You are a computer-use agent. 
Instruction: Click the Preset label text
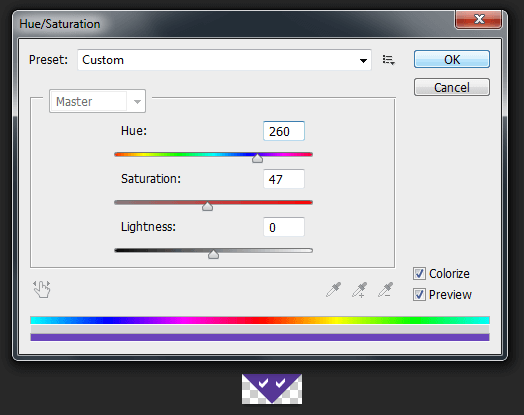click(x=48, y=60)
